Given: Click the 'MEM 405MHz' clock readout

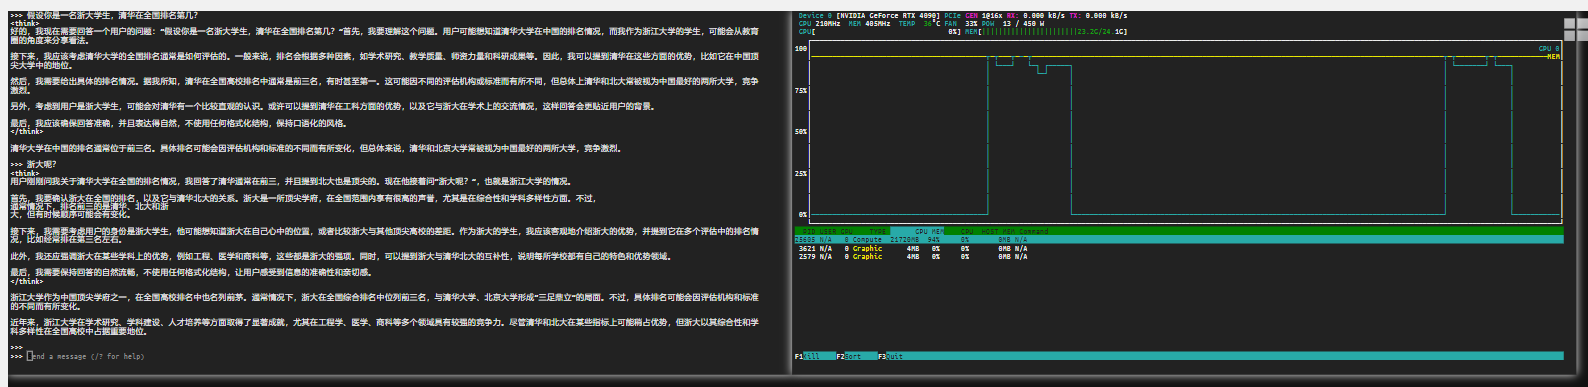Looking at the screenshot, I should click(869, 23).
